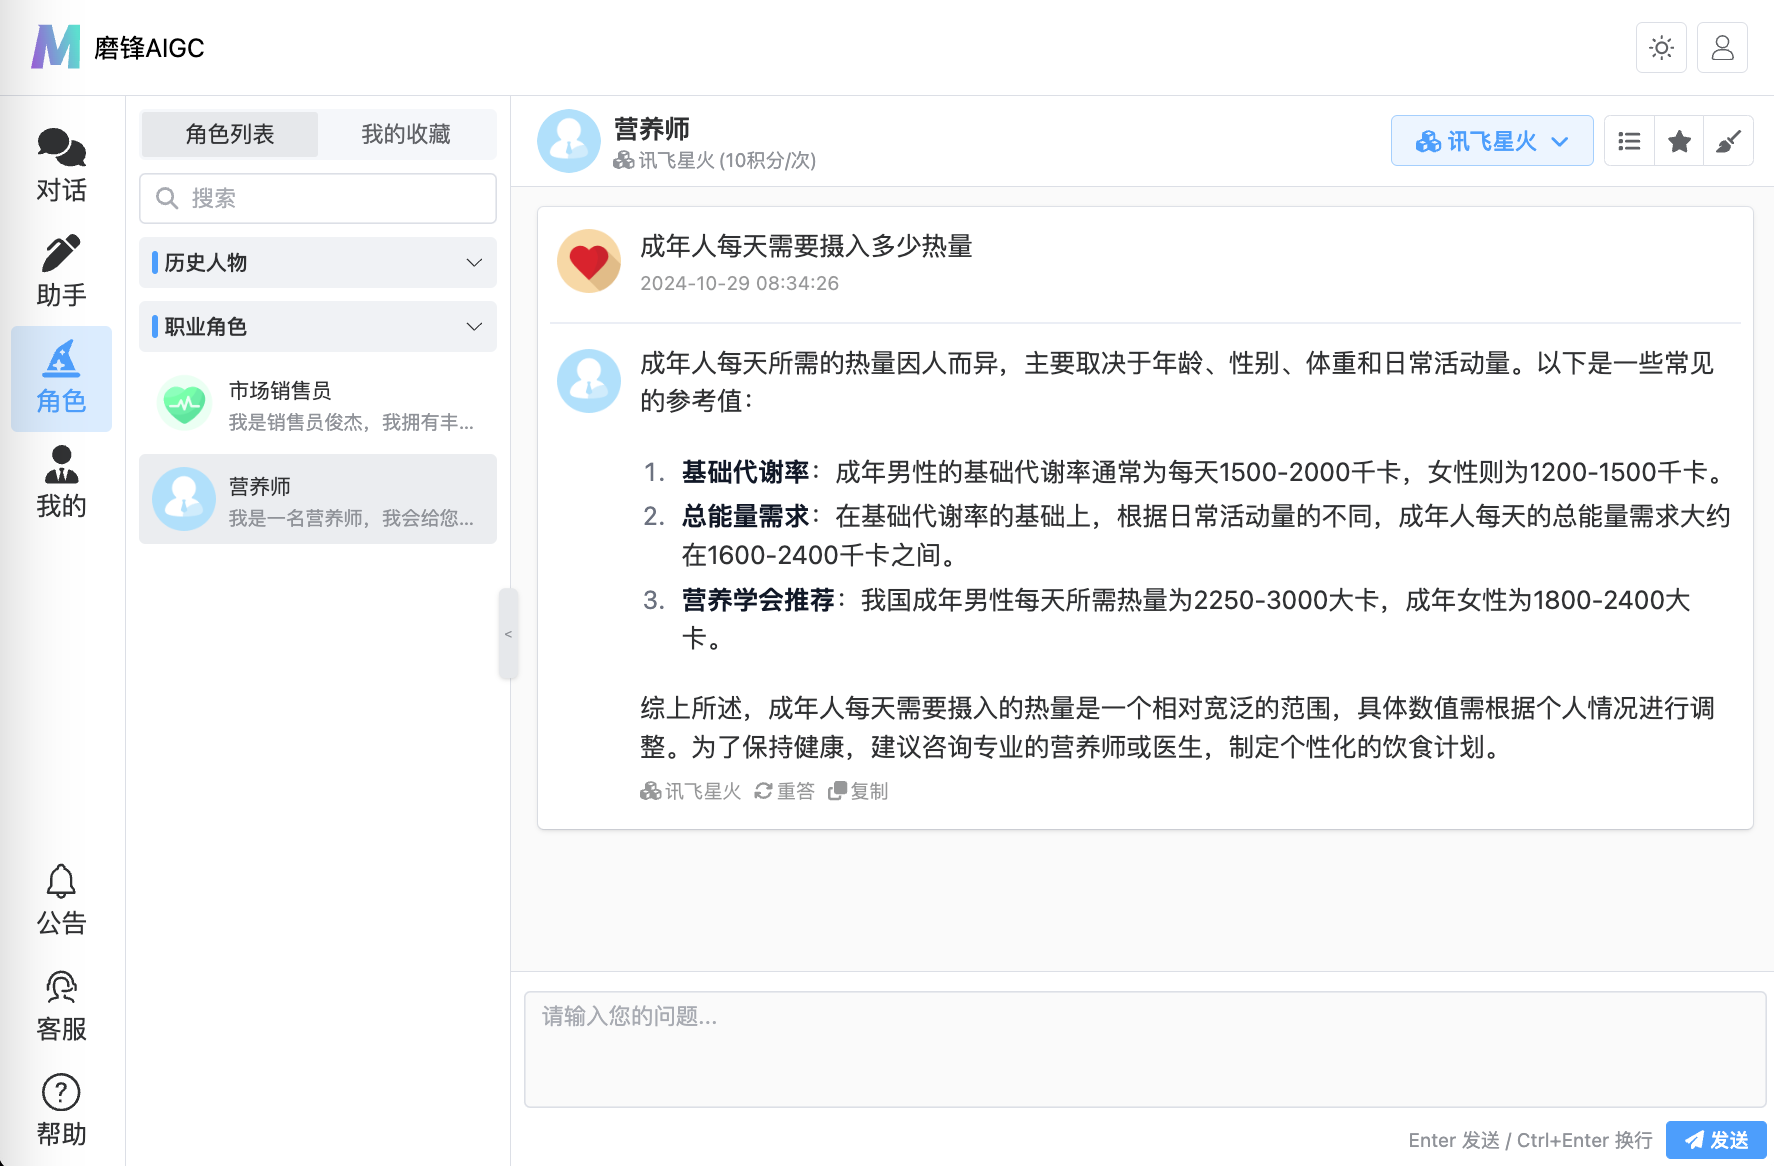Open the 讯飞星火 model dropdown
1774x1166 pixels.
coord(1491,142)
